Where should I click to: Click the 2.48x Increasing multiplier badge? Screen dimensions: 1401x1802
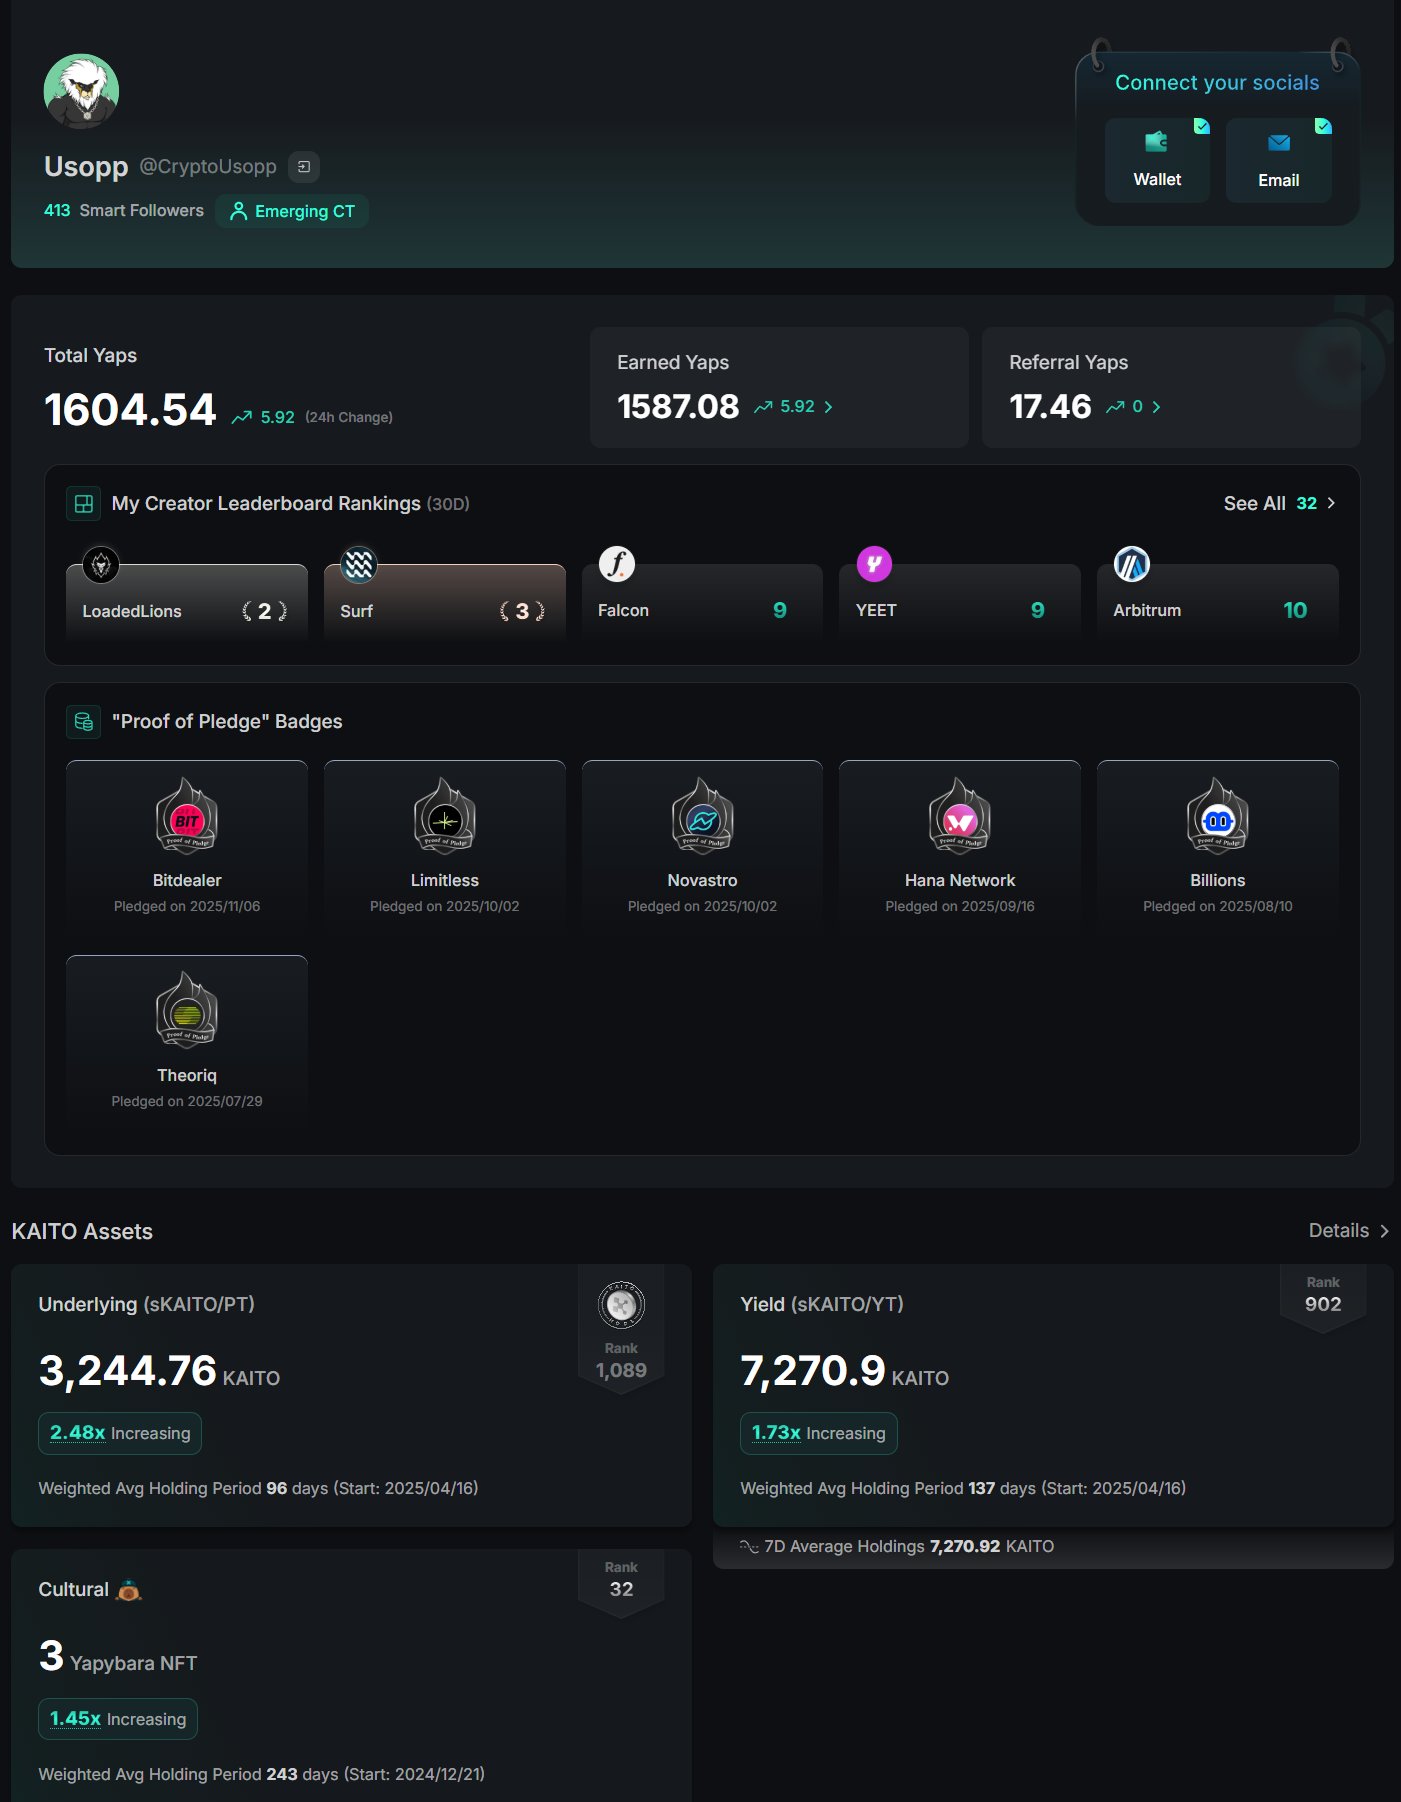(120, 1433)
